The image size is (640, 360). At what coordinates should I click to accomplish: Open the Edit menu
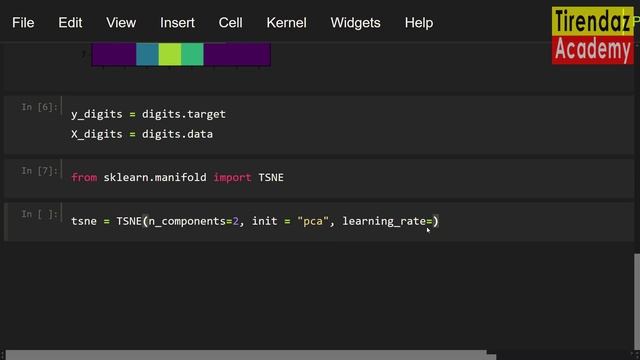[x=70, y=23]
